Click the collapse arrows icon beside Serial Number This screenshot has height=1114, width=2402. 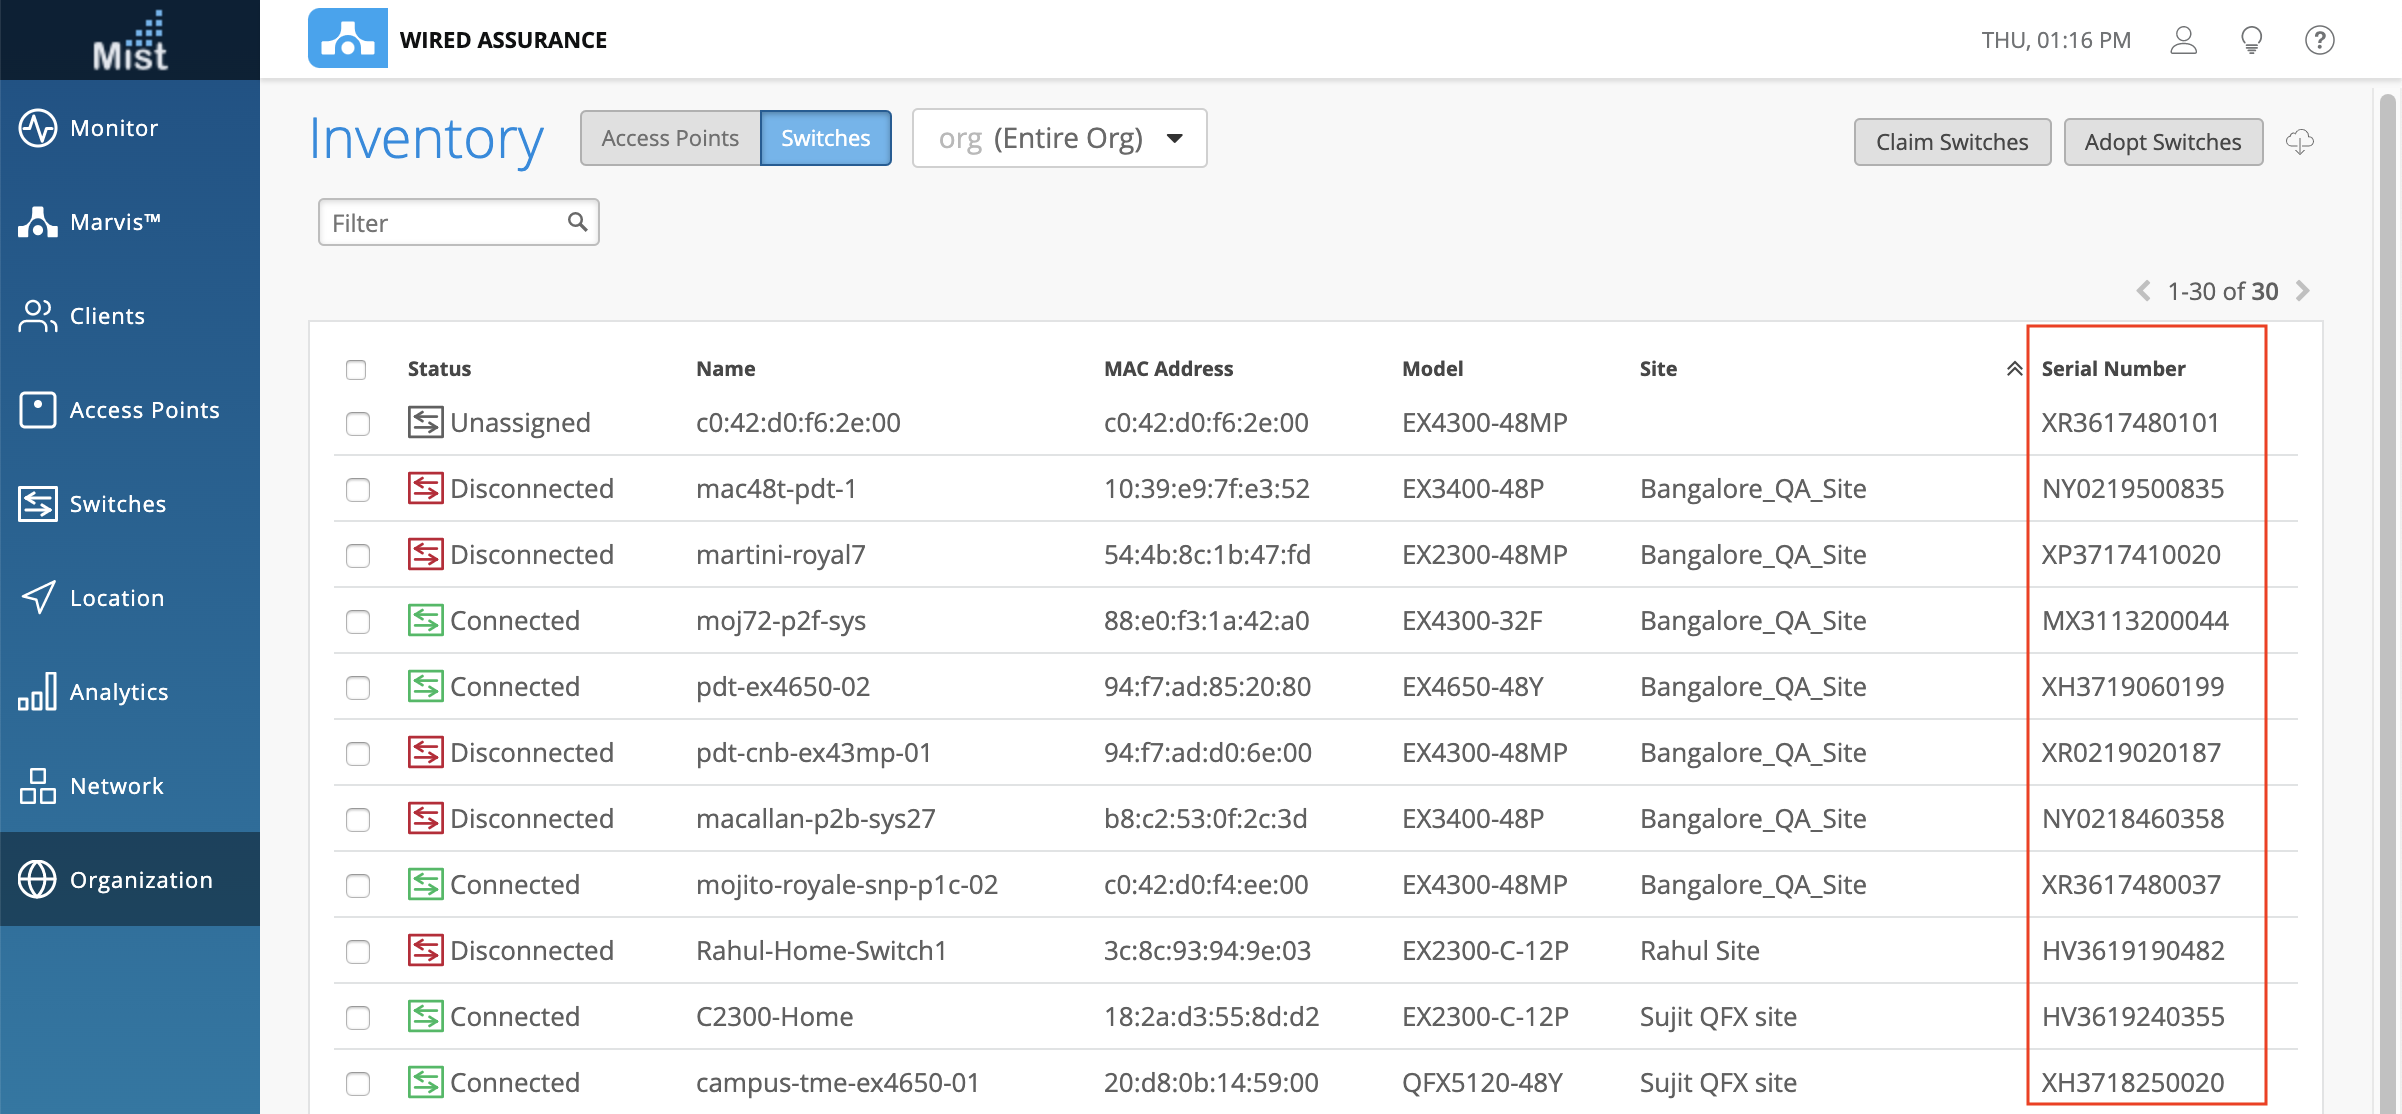(x=2014, y=369)
